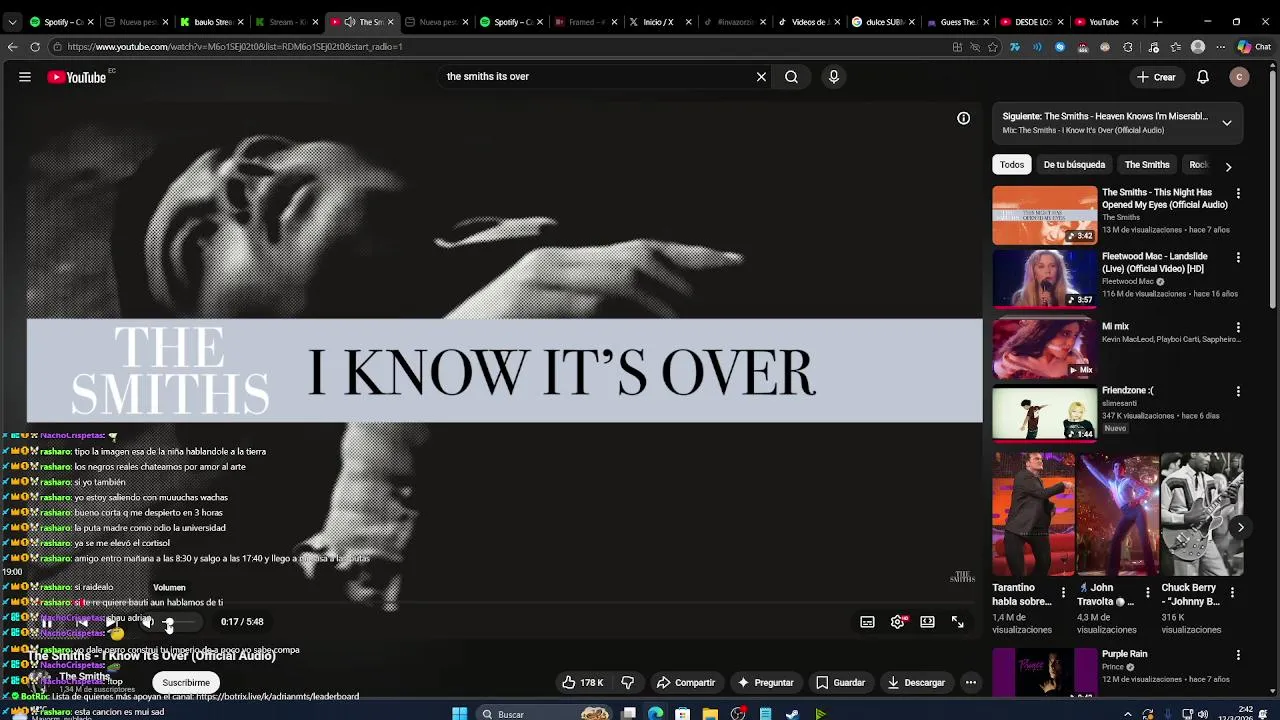
Task: Select The Smiths filter chip
Action: (x=1147, y=165)
